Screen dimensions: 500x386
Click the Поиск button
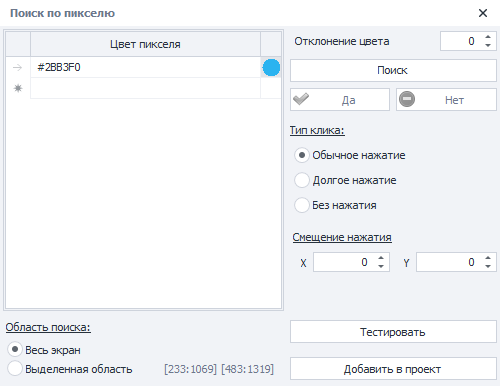393,70
